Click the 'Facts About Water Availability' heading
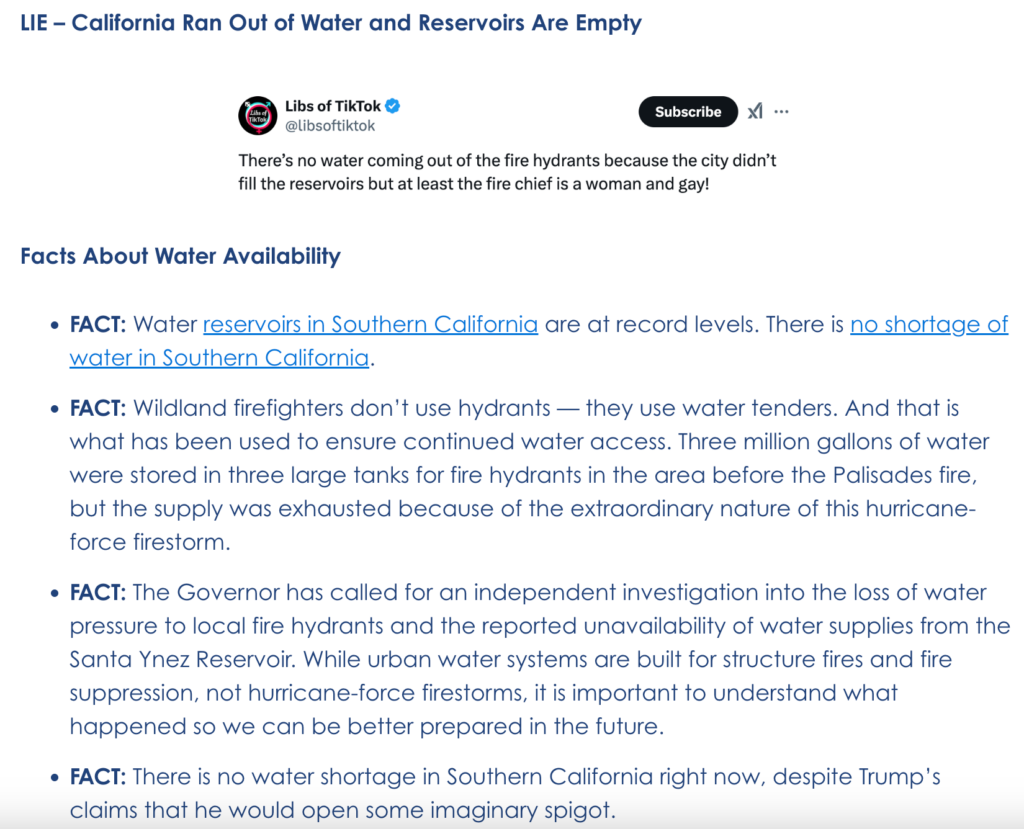 point(180,255)
